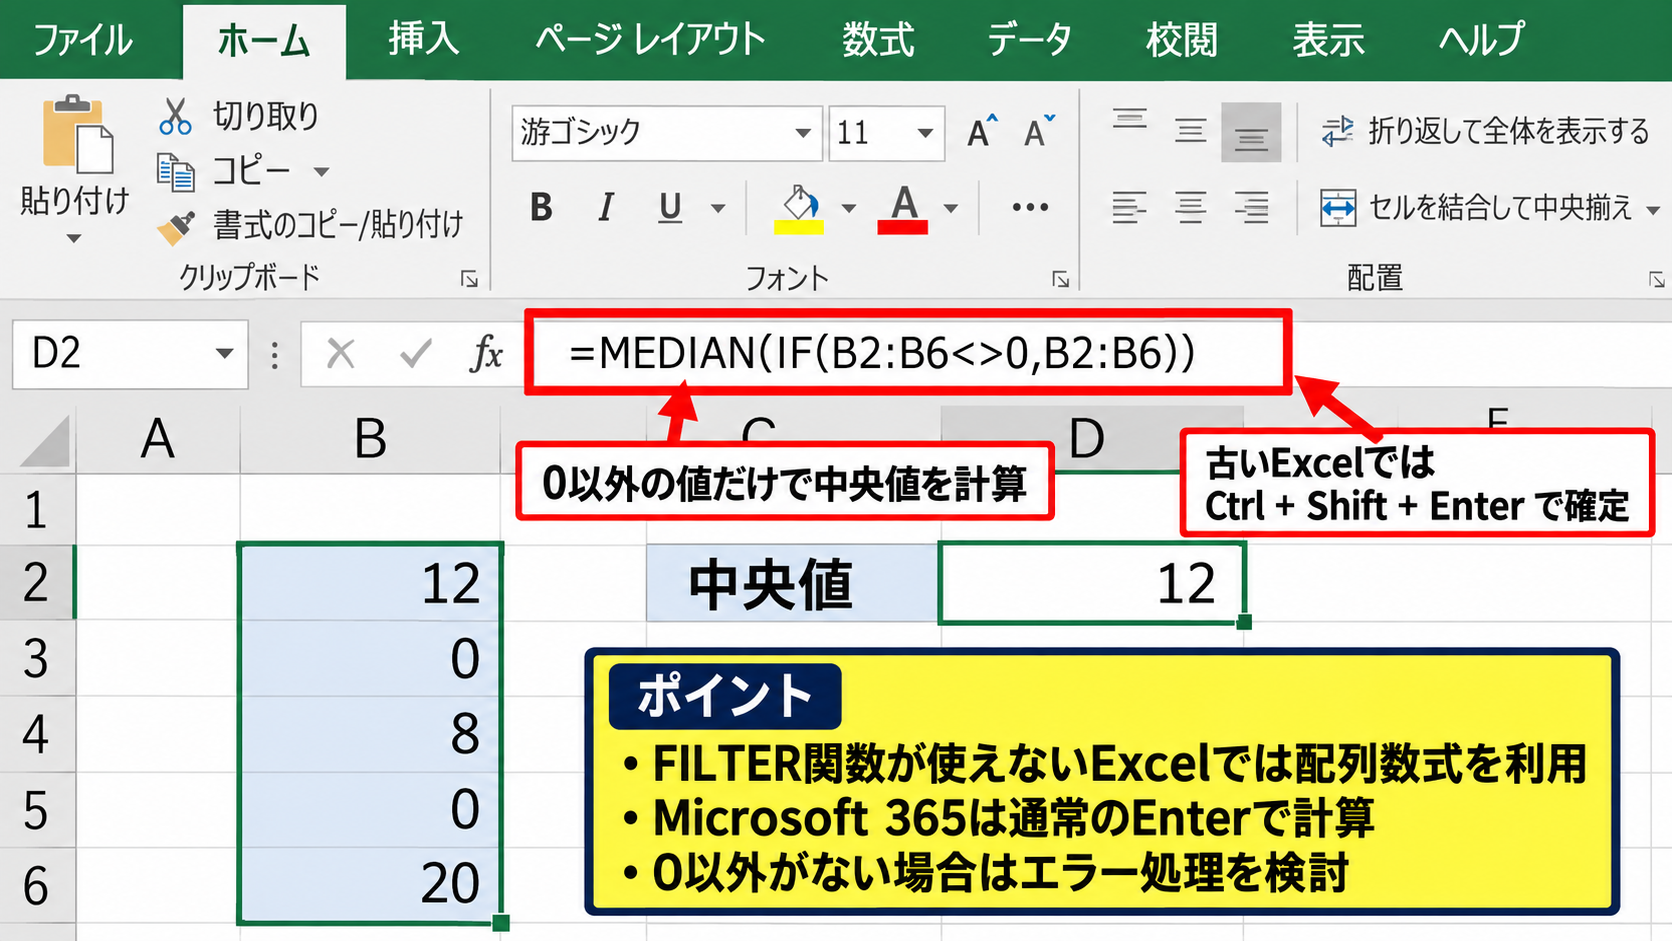Image resolution: width=1672 pixels, height=941 pixels.
Task: Align text left
Action: pos(1130,207)
